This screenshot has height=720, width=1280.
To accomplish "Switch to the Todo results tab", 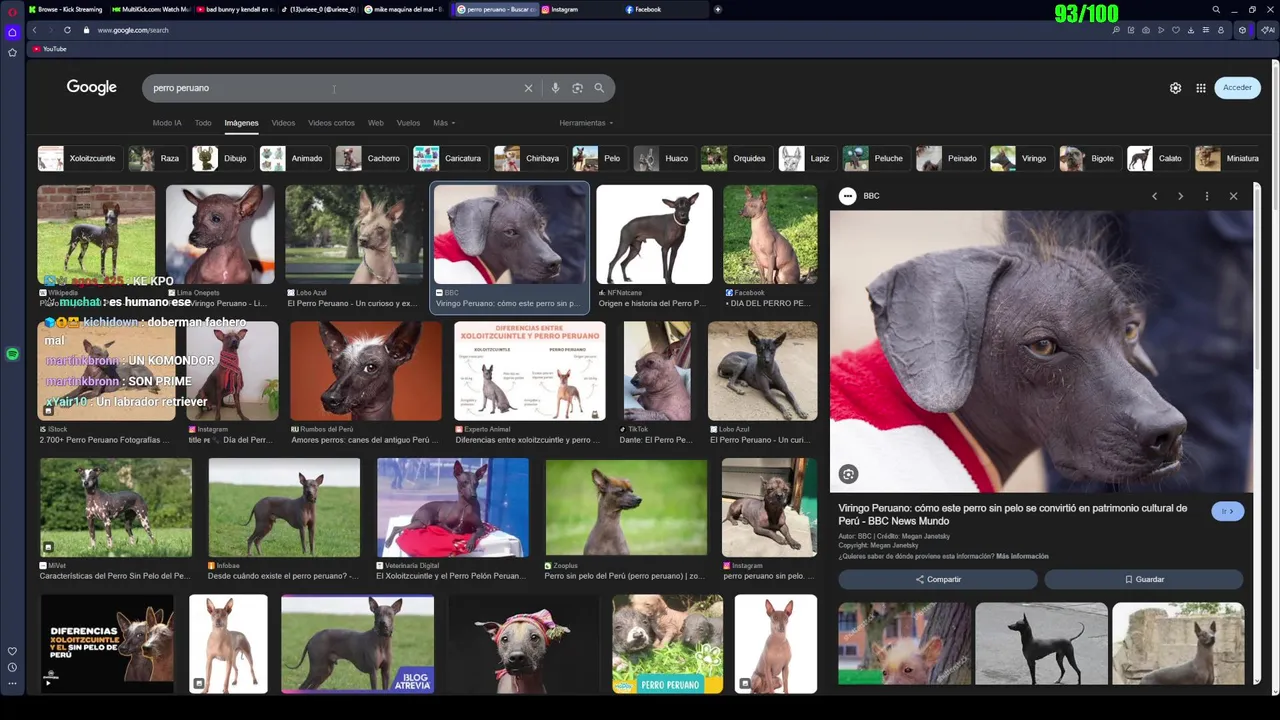I will coord(203,123).
